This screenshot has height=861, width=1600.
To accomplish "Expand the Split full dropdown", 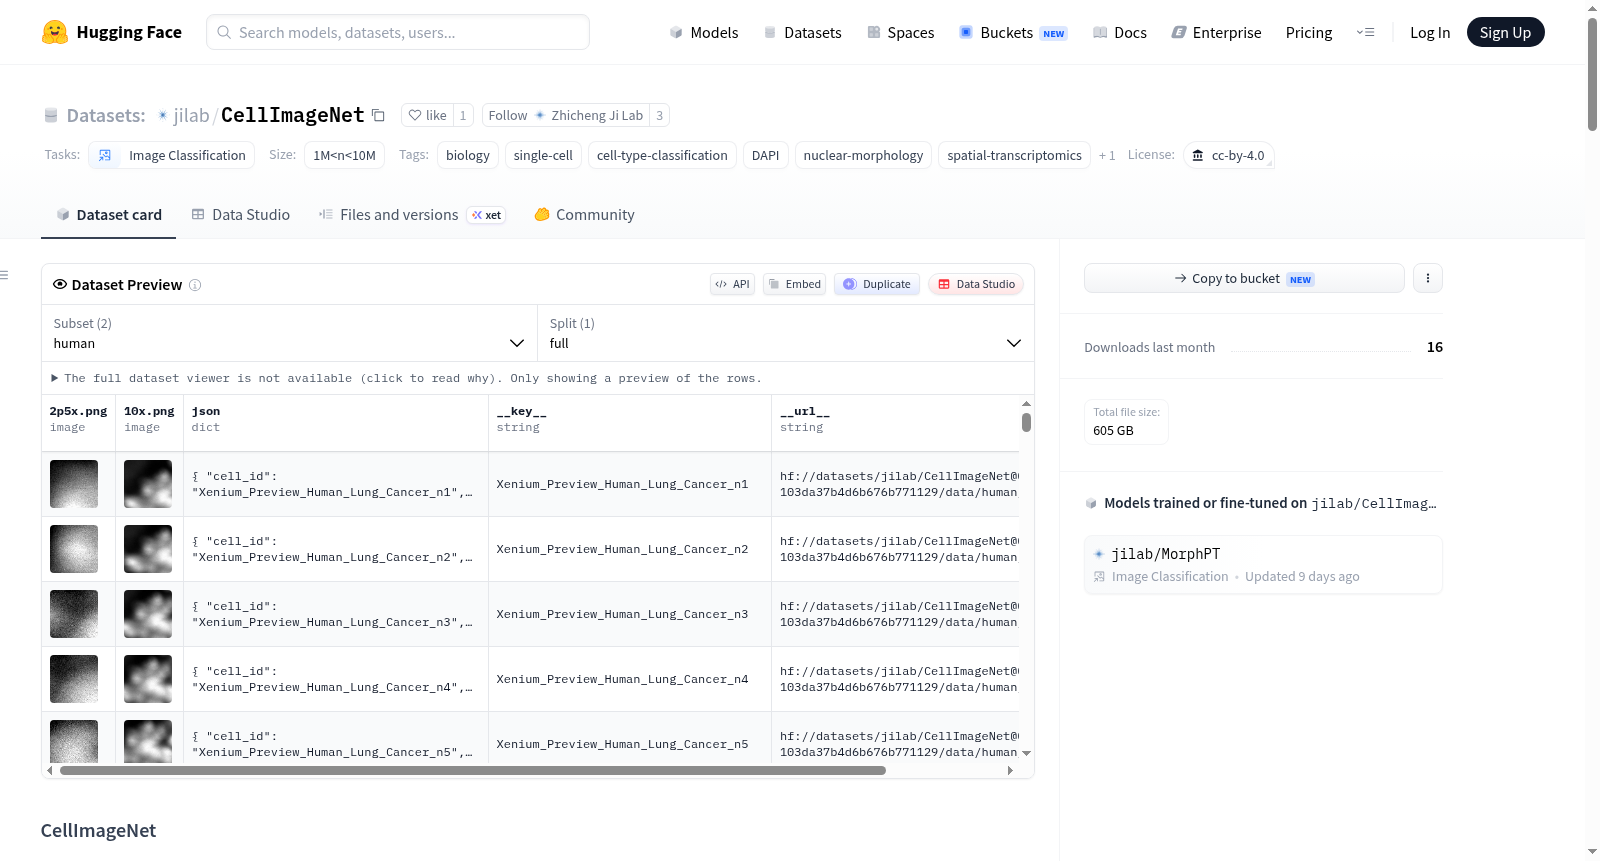I will point(786,333).
